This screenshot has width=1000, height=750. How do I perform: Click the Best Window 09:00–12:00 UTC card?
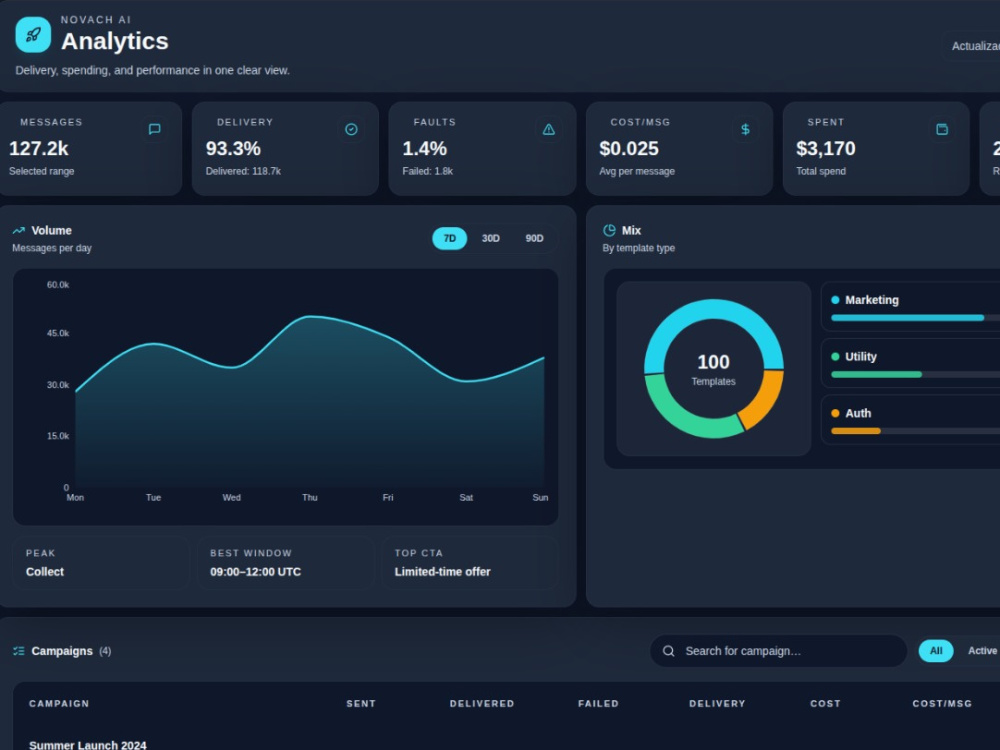tap(285, 563)
